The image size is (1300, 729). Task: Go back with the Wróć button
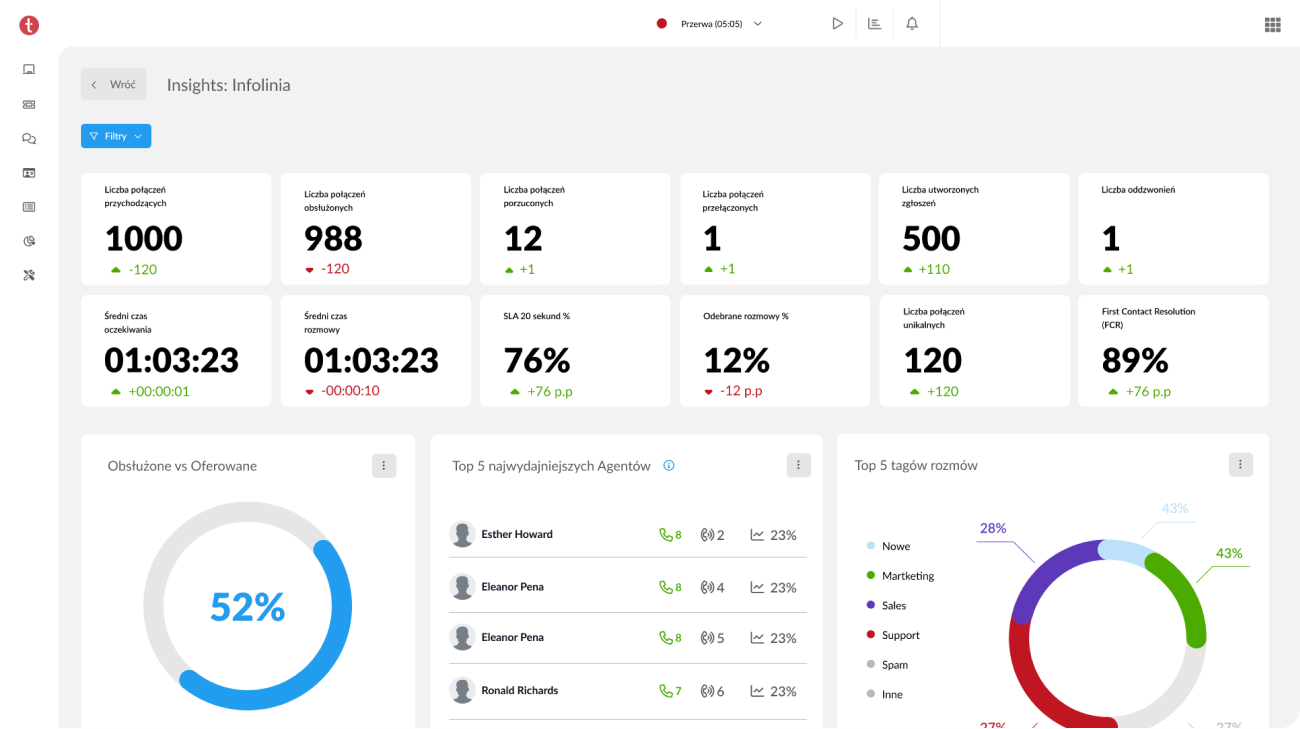click(x=114, y=84)
